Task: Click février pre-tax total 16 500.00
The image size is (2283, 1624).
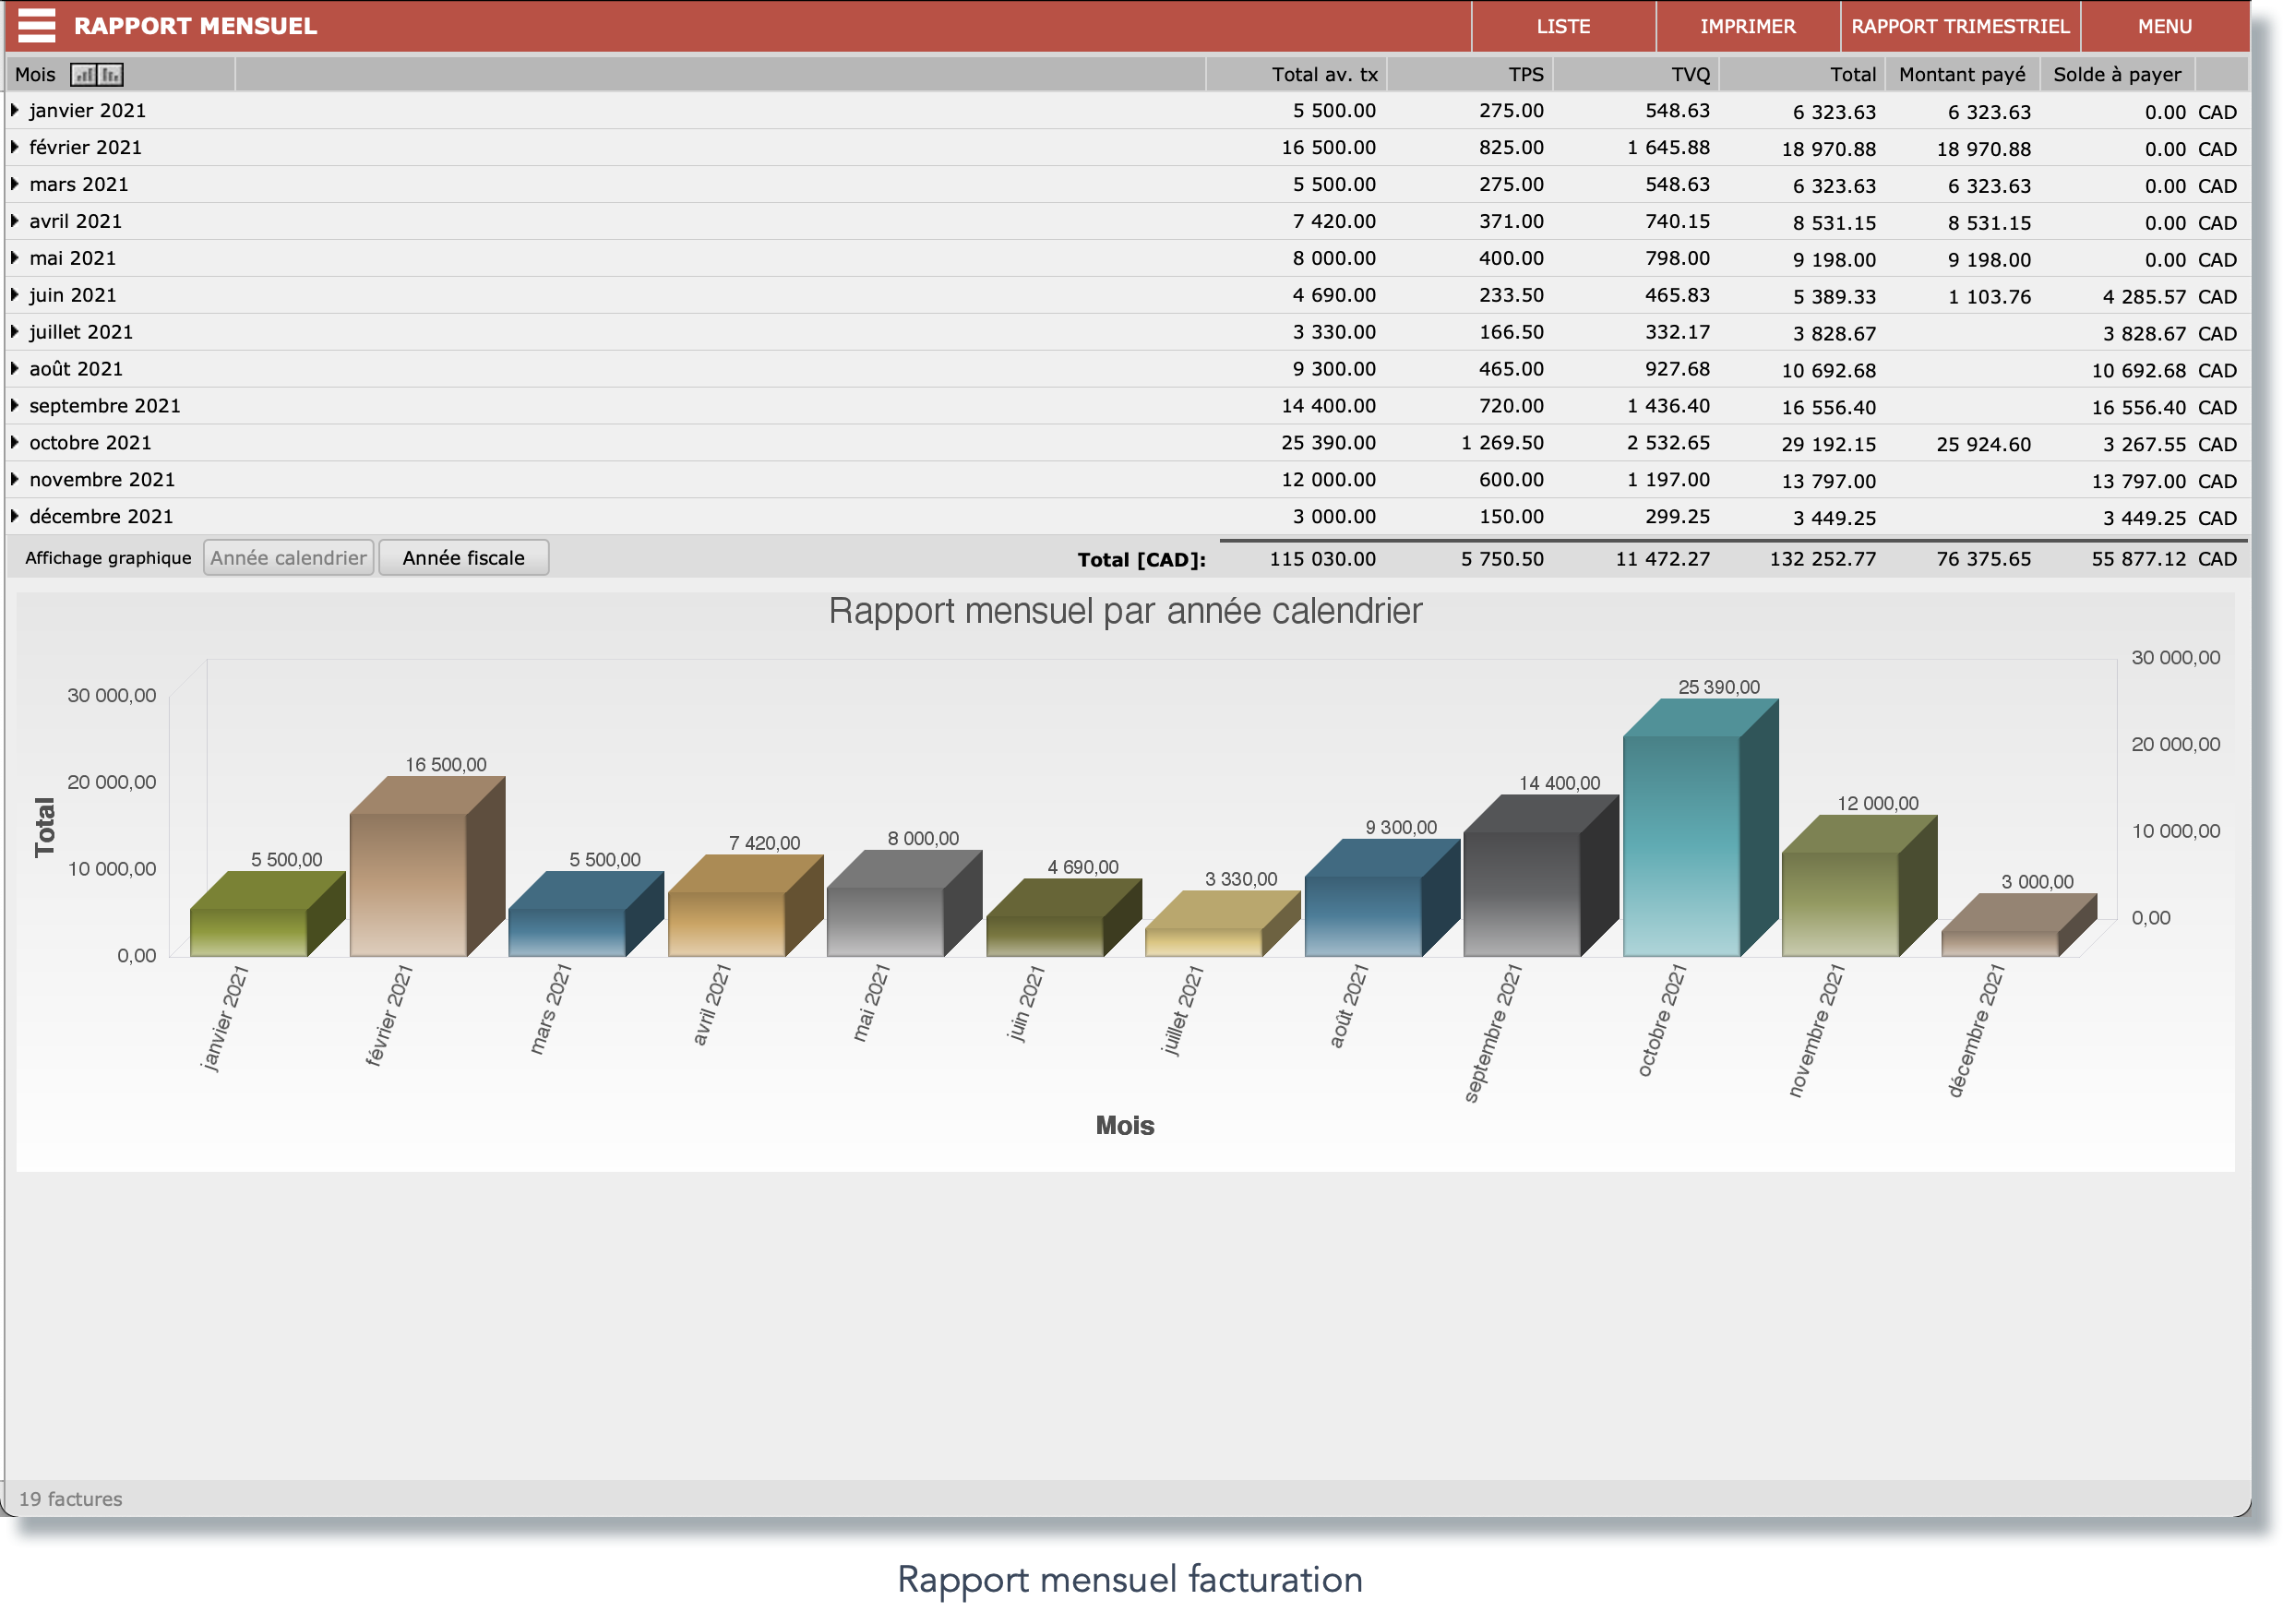Action: [x=1328, y=147]
